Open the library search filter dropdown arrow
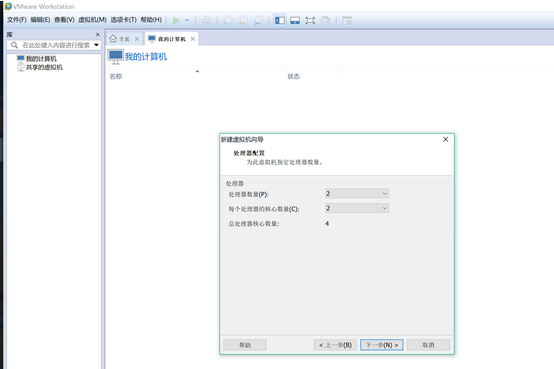Screen dimensions: 554x369 click(x=96, y=45)
